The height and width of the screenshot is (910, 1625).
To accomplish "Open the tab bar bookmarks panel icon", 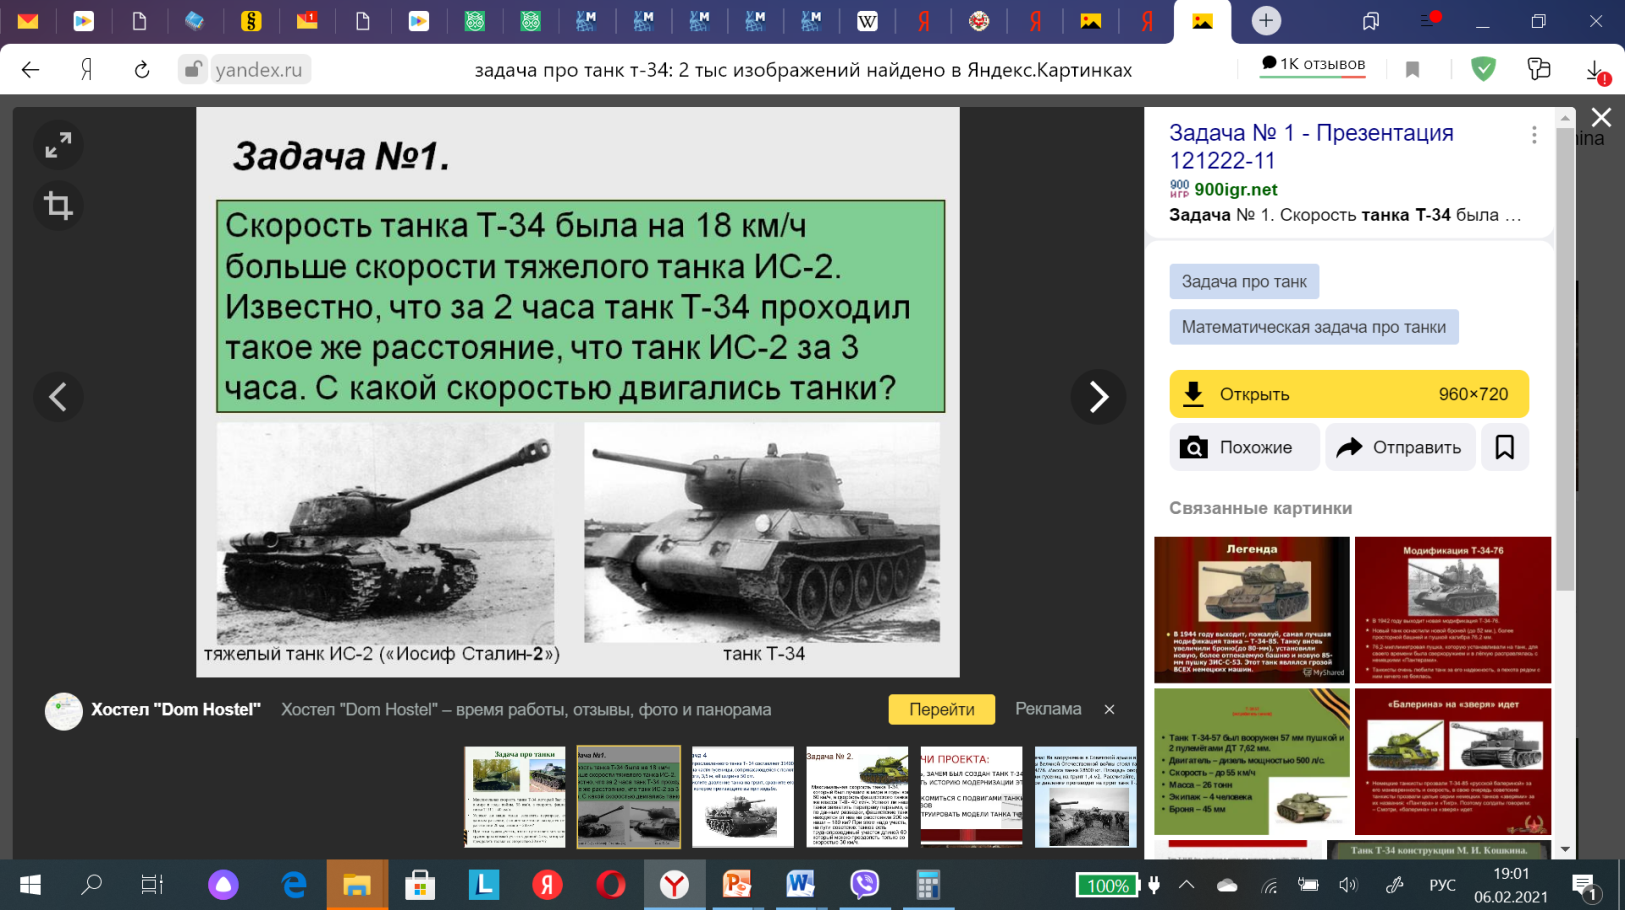I will pyautogui.click(x=1371, y=20).
